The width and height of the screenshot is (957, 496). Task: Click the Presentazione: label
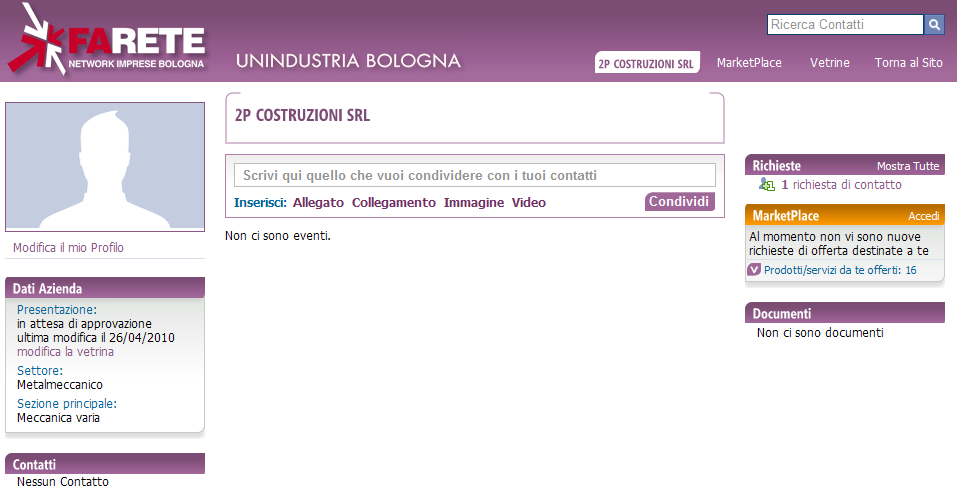(x=57, y=310)
